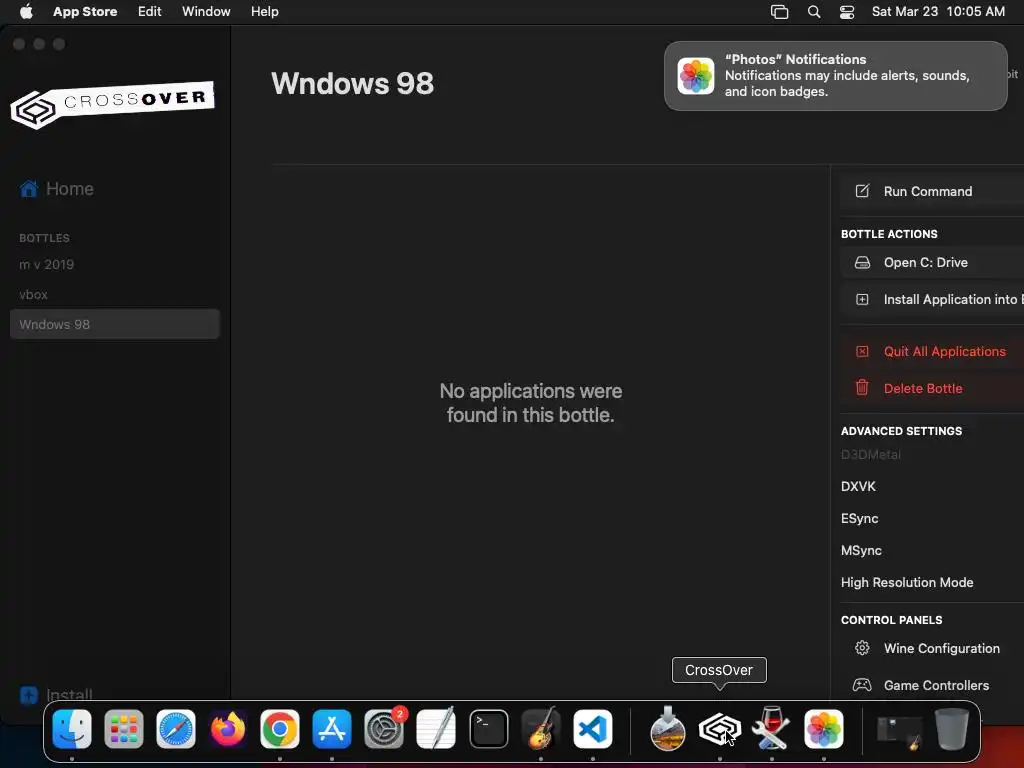Viewport: 1024px width, 768px height.
Task: Open Visual Studio Code from the Dock
Action: coord(593,729)
